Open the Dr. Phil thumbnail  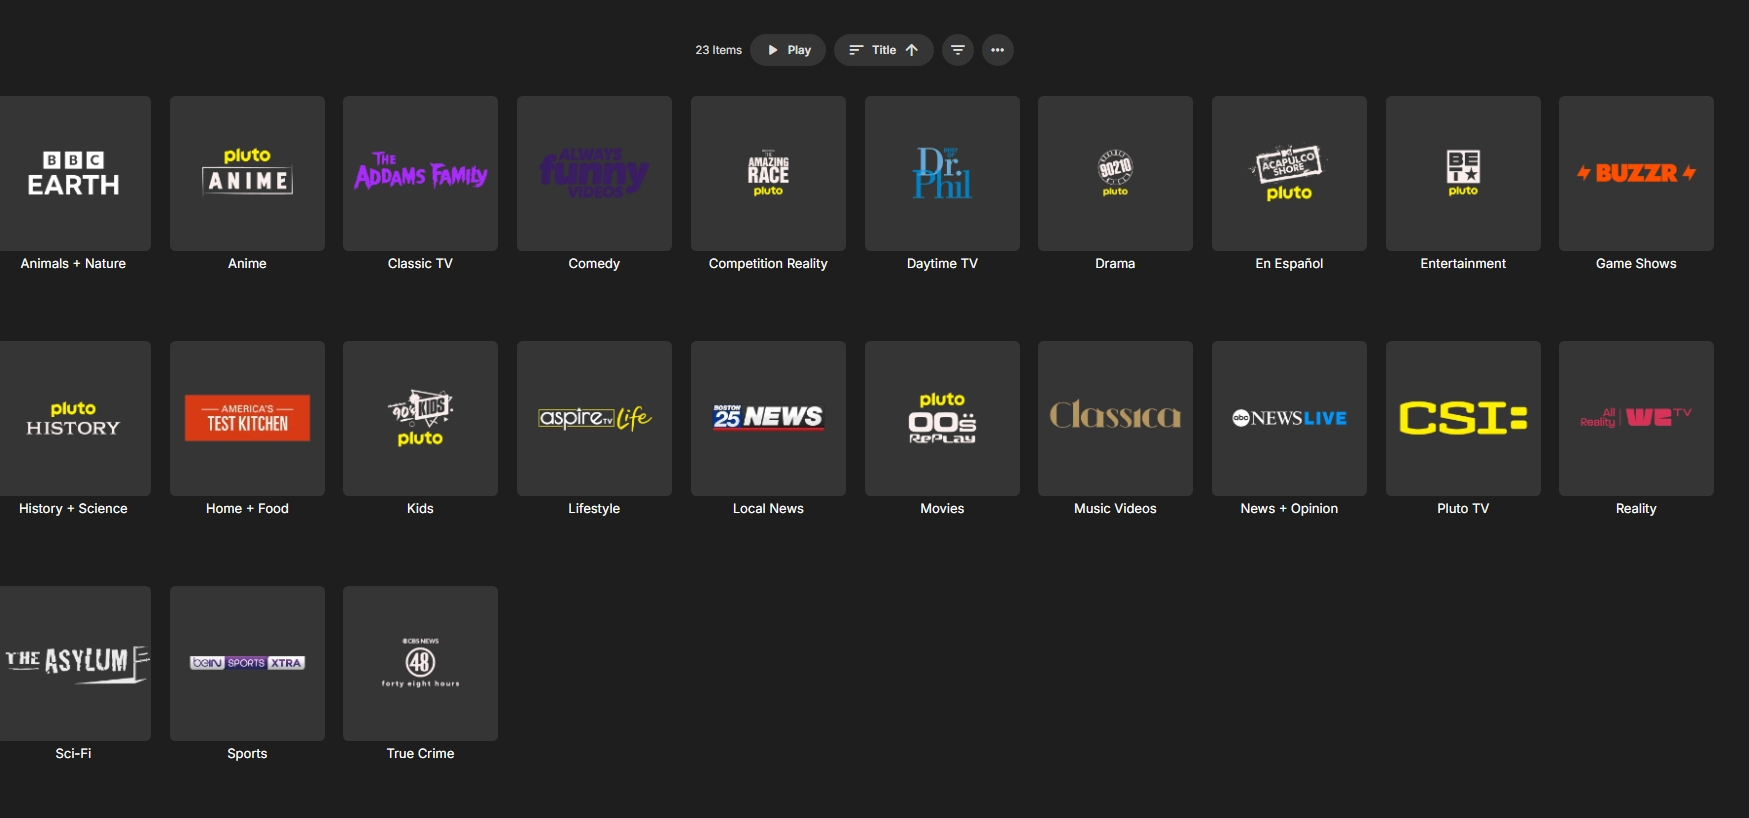pyautogui.click(x=942, y=173)
